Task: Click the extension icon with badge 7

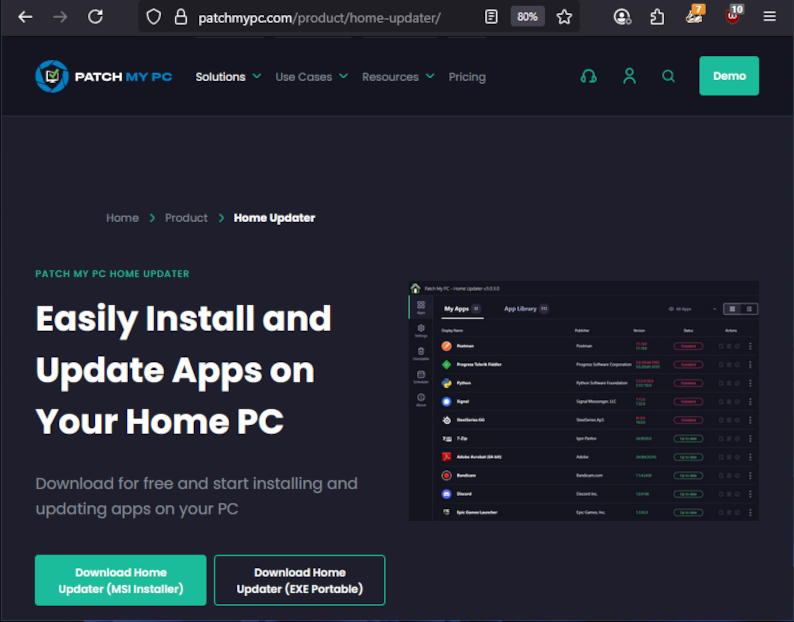Action: [x=695, y=14]
